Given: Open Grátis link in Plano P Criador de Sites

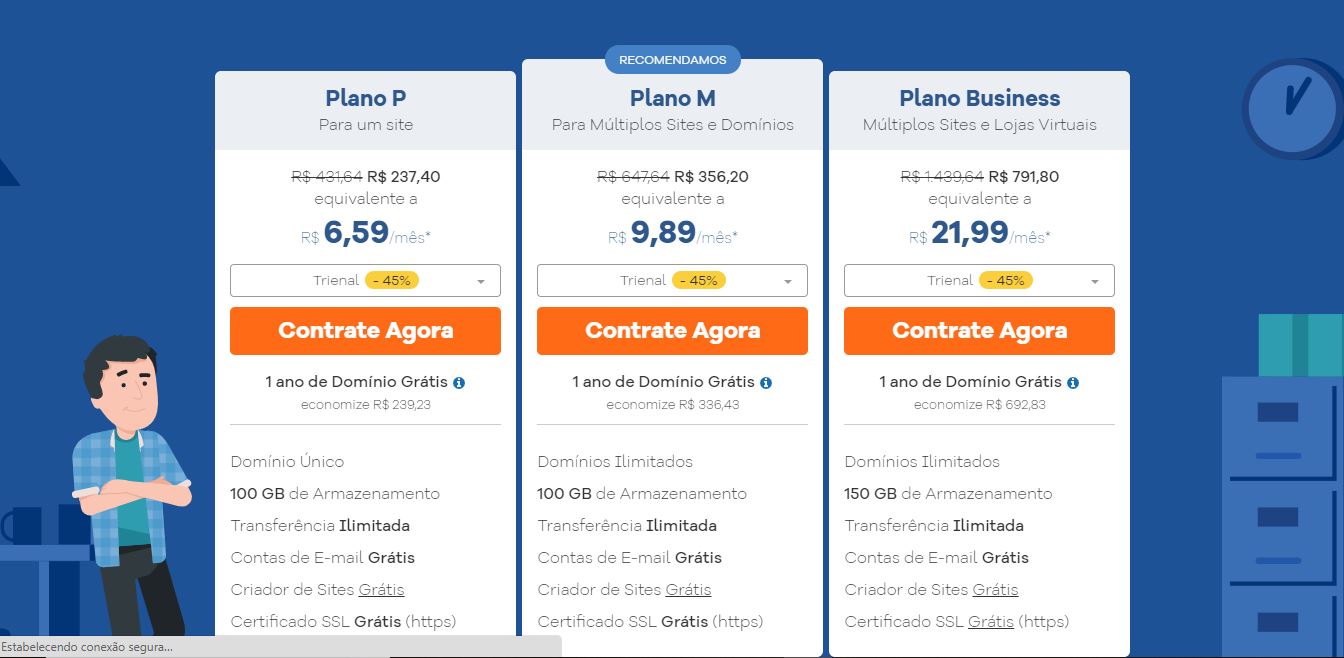Looking at the screenshot, I should [381, 590].
